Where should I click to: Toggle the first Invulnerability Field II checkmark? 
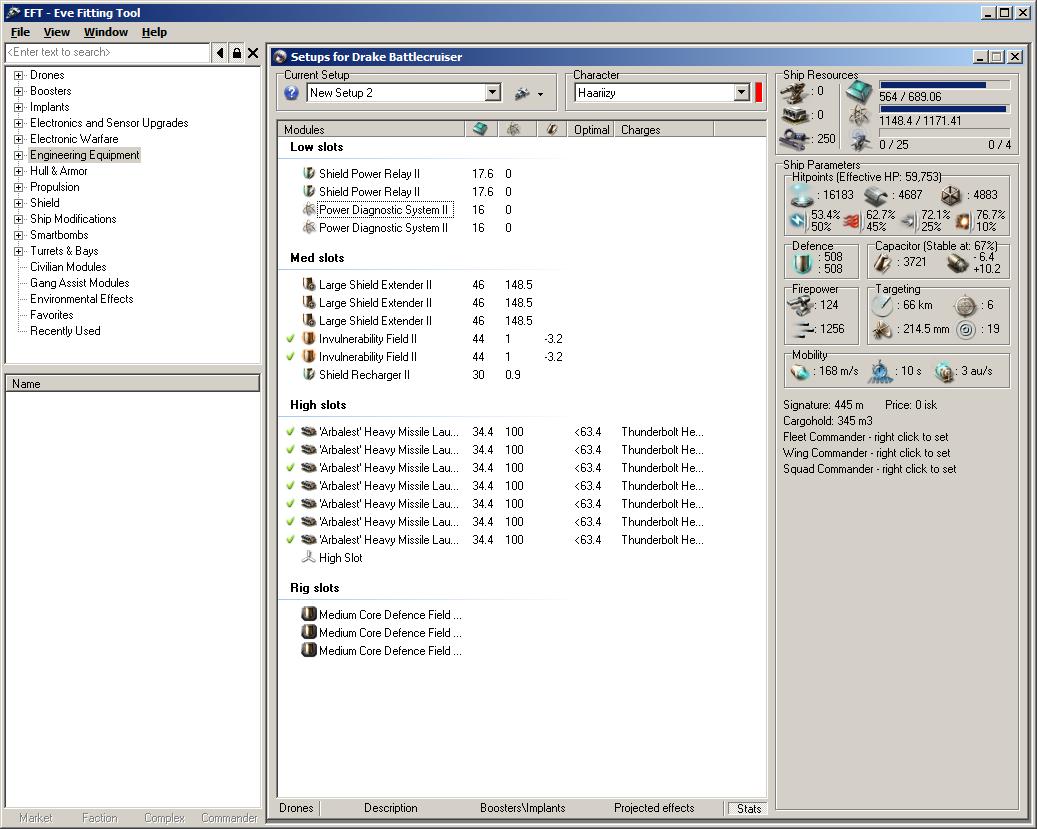click(x=290, y=339)
